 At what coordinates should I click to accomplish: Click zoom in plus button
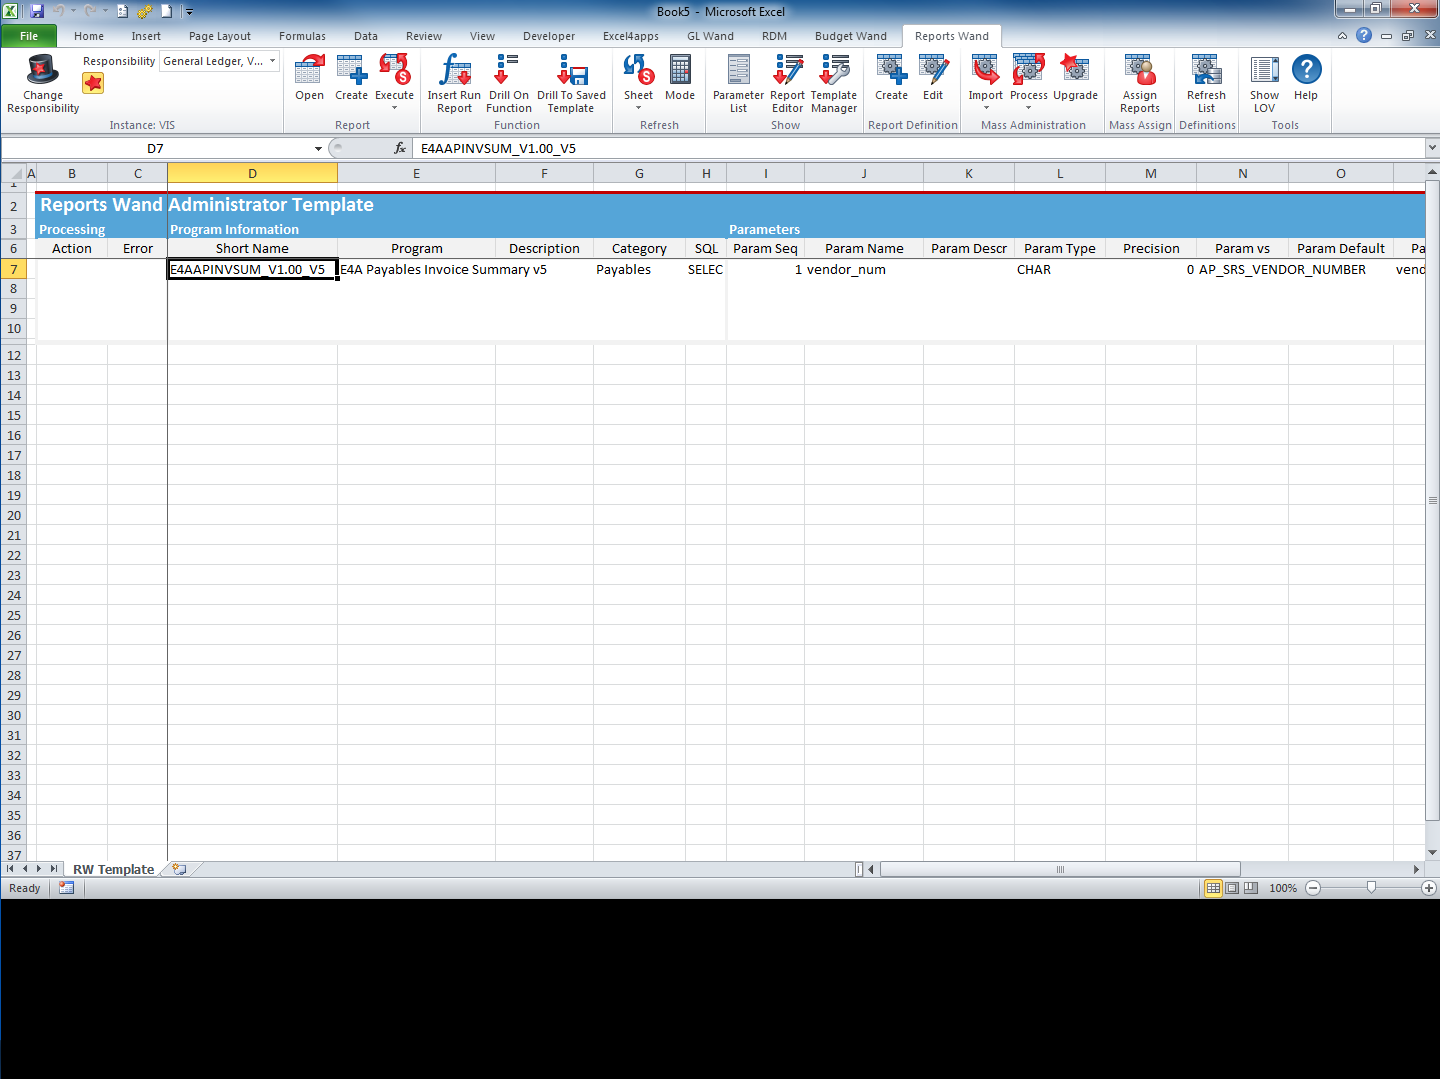1429,888
